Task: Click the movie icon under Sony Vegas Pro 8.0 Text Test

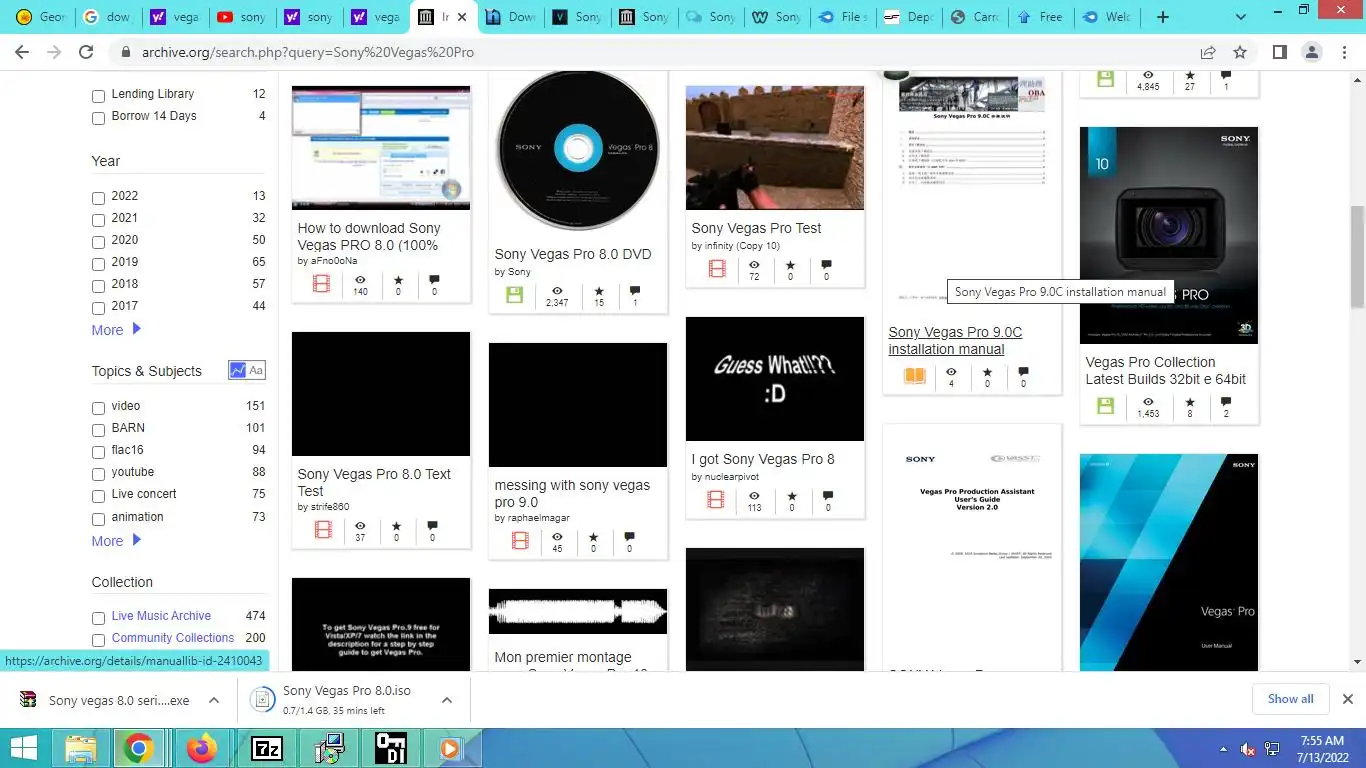Action: [322, 530]
